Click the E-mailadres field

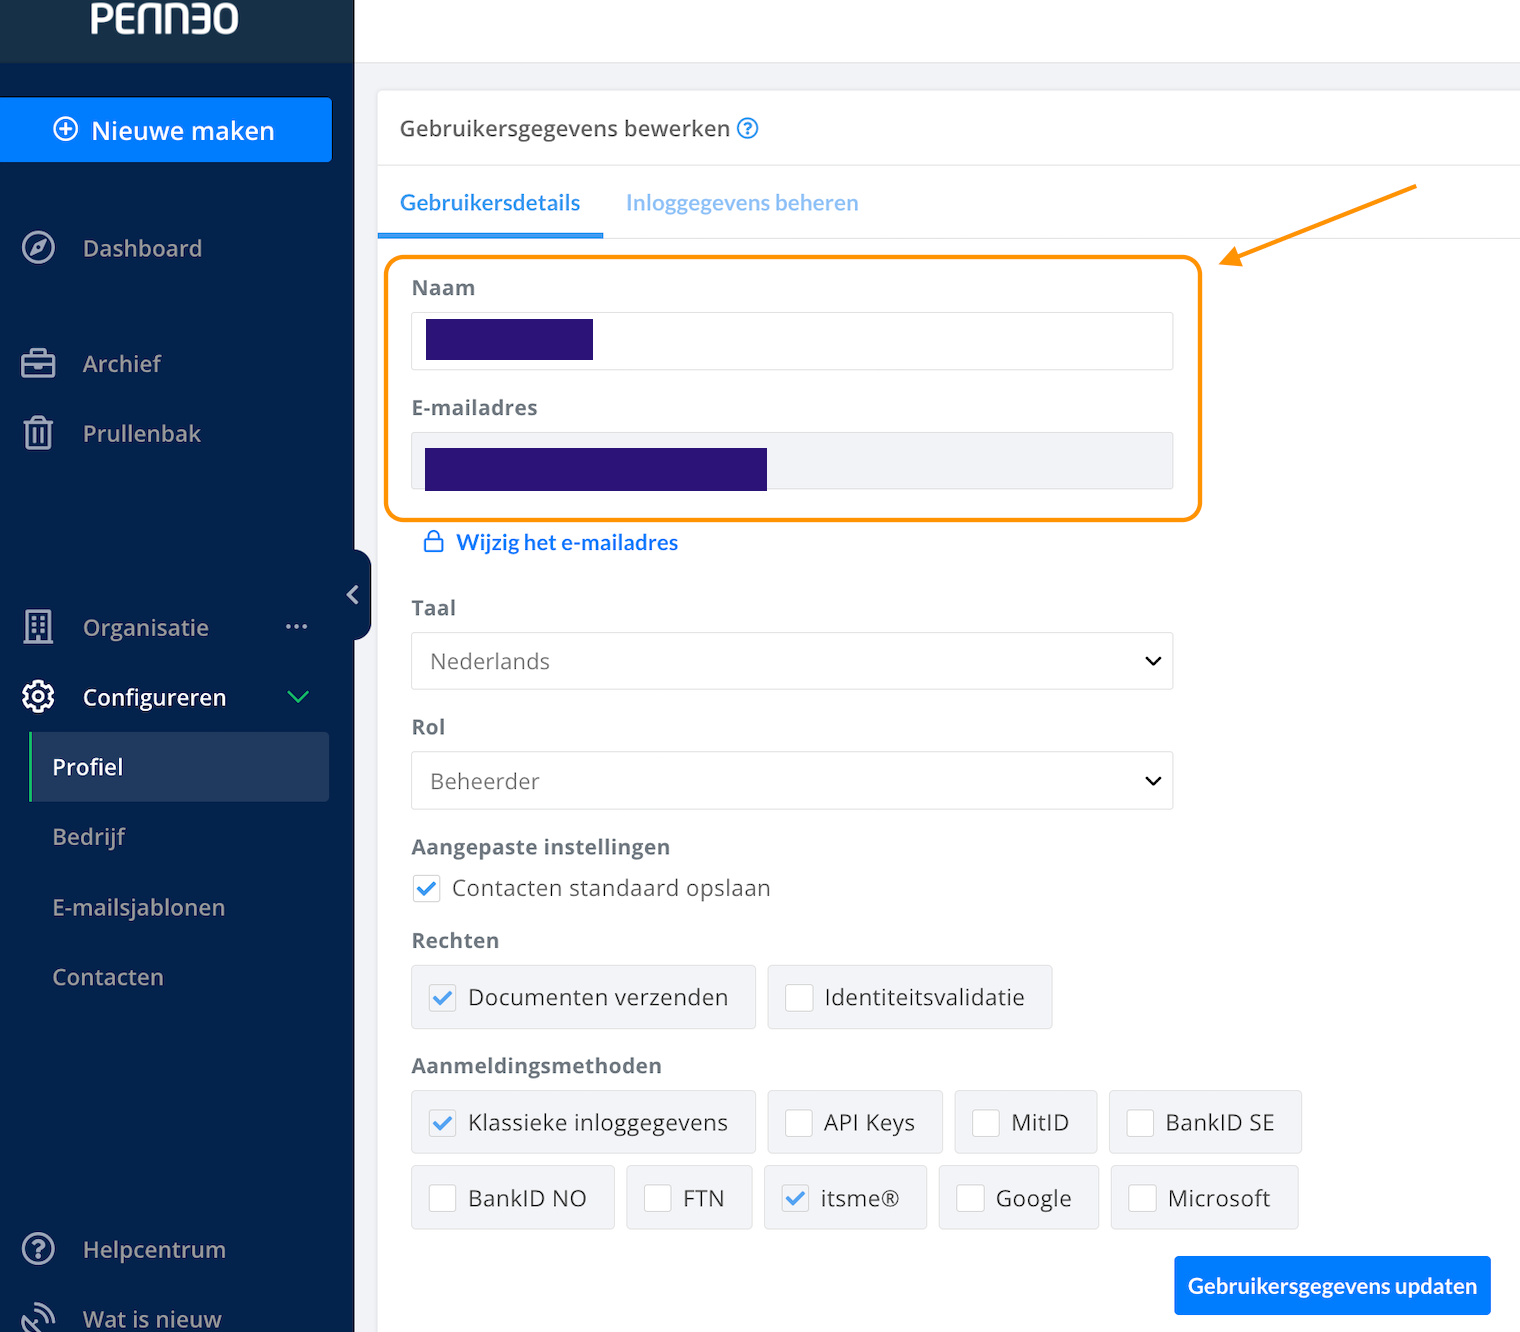tap(792, 461)
